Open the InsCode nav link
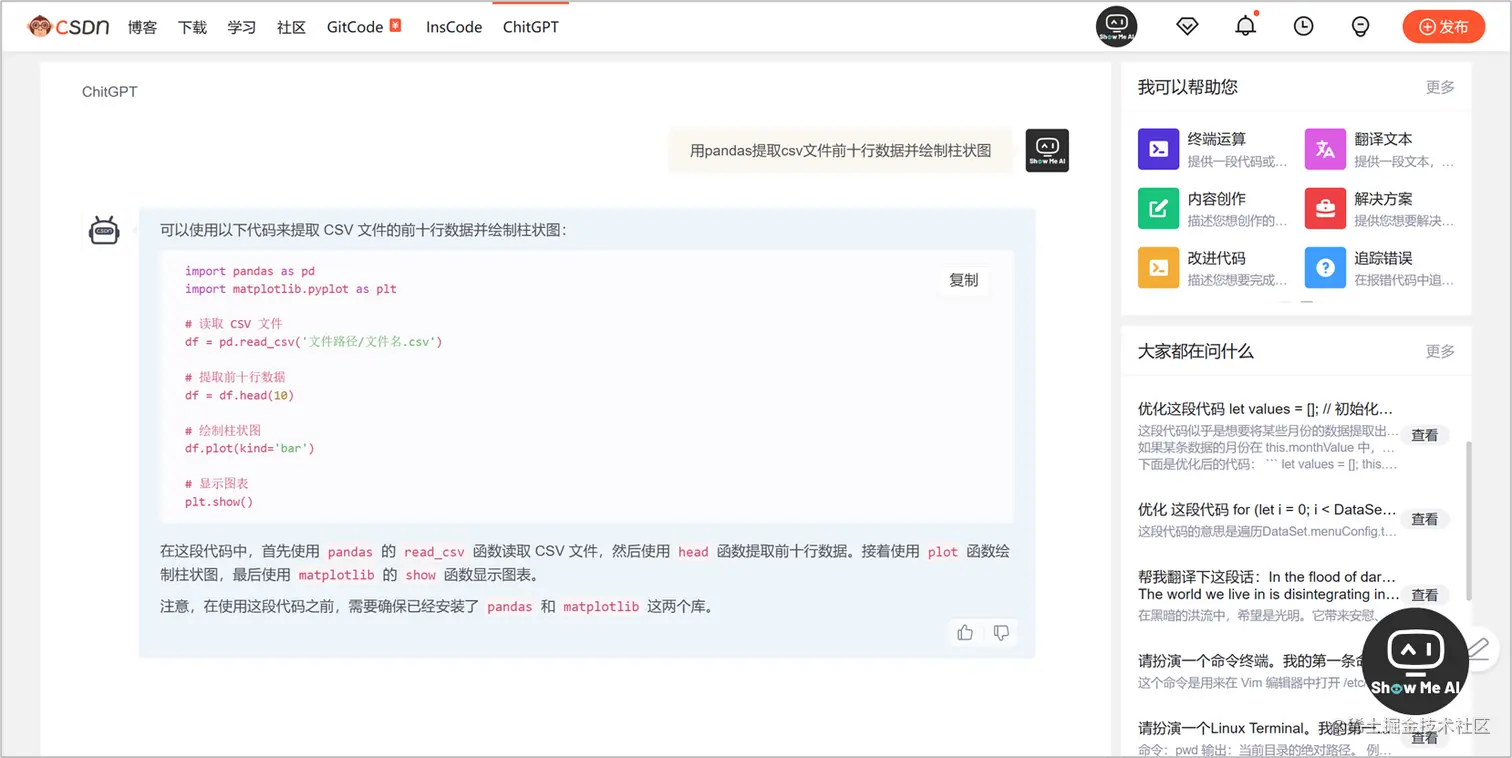The height and width of the screenshot is (758, 1512). point(454,27)
